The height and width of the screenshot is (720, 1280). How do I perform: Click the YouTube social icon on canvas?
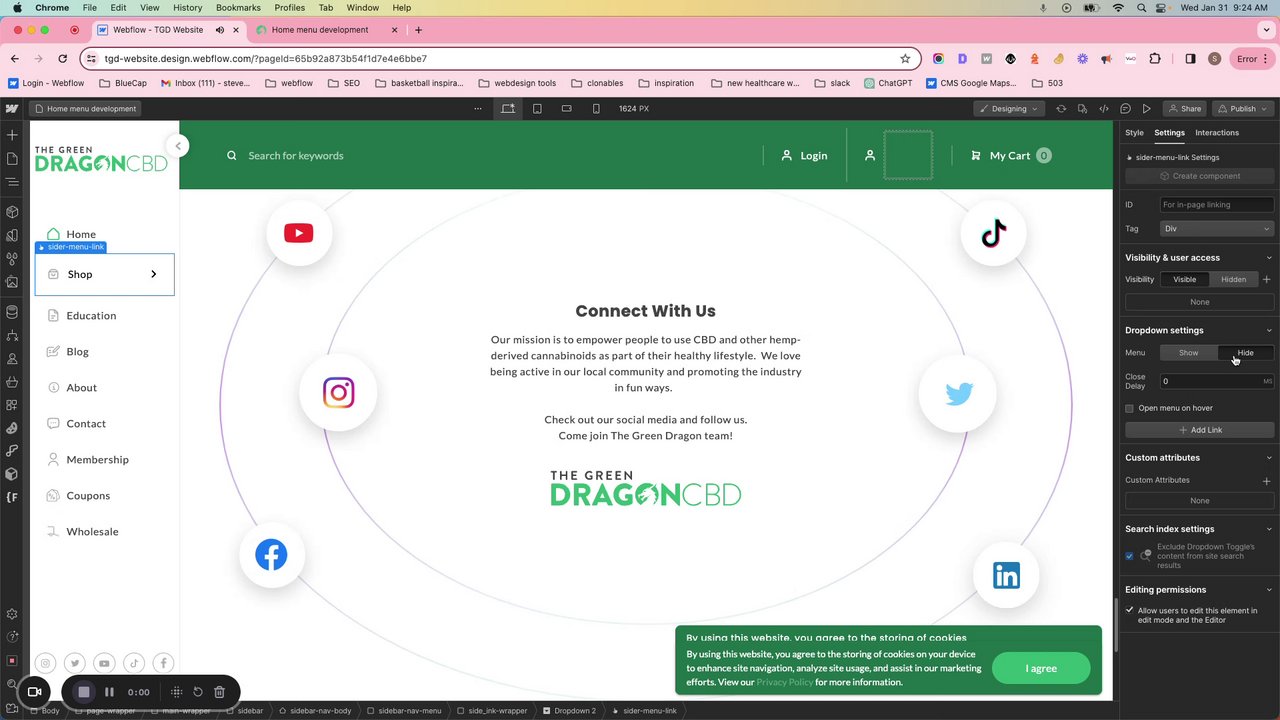click(x=298, y=233)
